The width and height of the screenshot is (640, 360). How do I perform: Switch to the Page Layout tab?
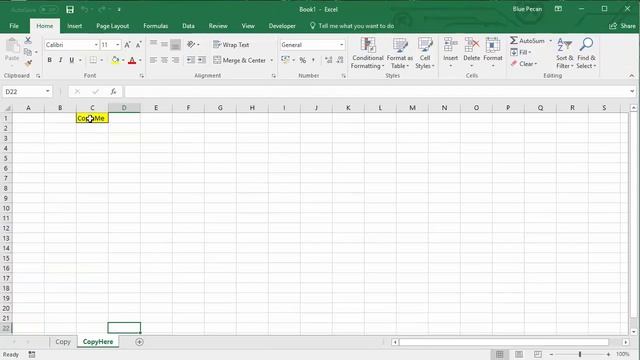[113, 26]
